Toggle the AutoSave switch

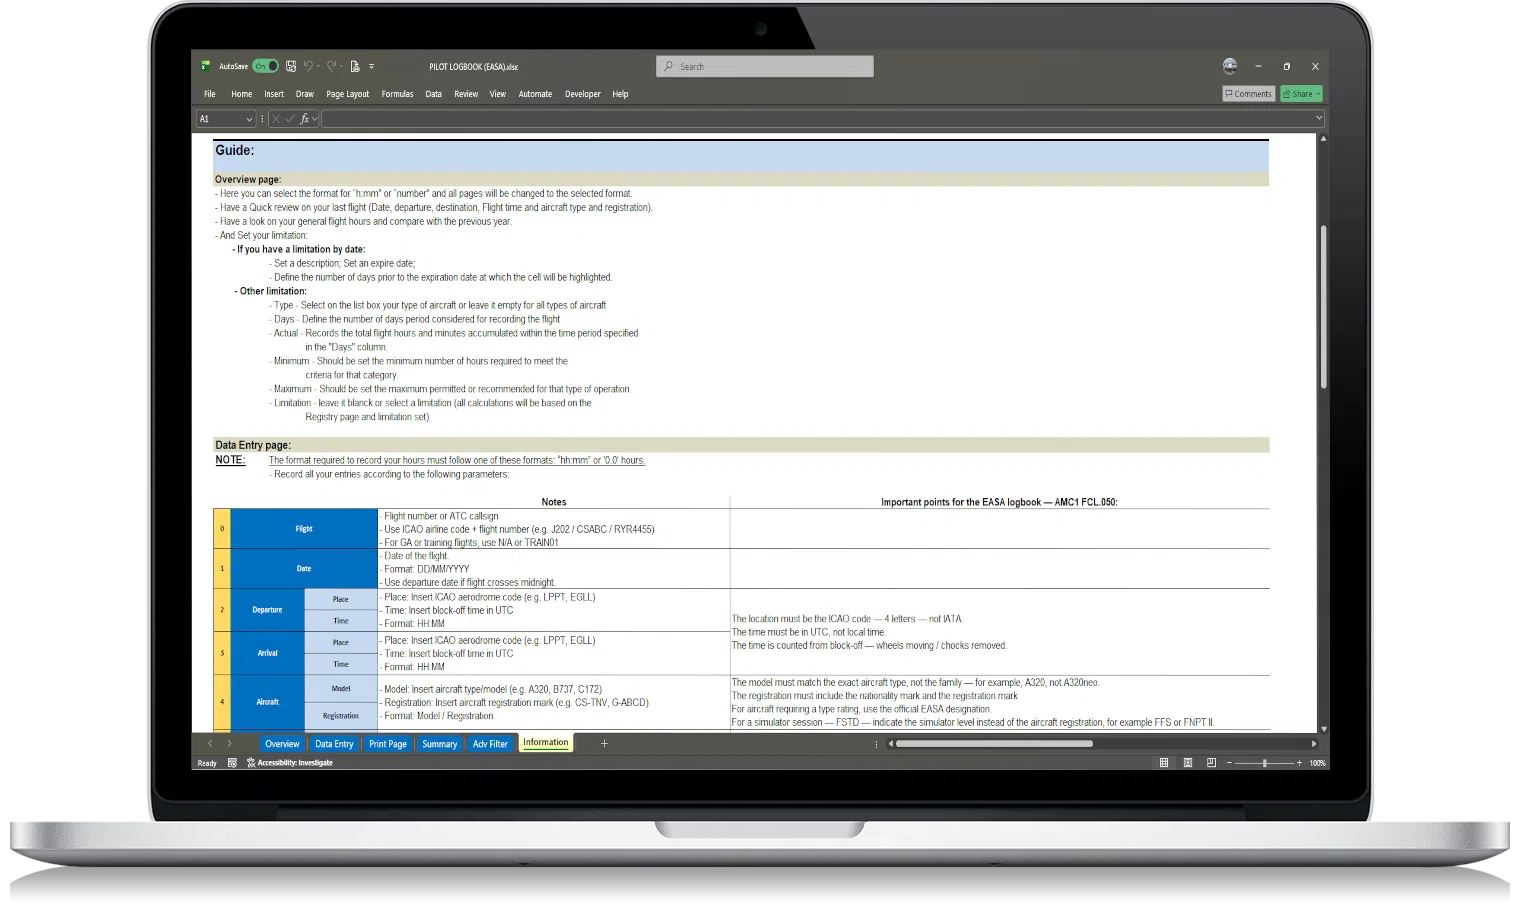265,66
